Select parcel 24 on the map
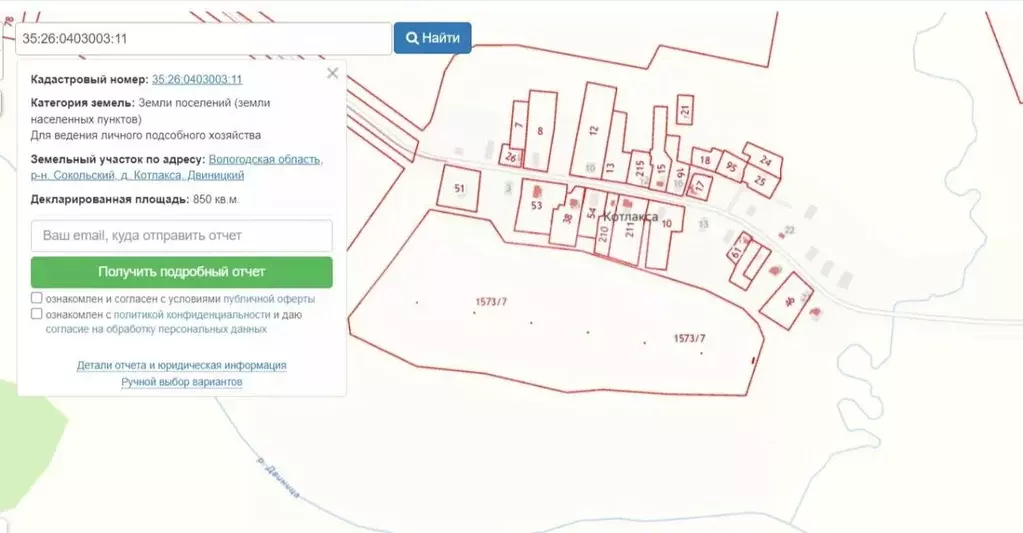 pyautogui.click(x=766, y=160)
